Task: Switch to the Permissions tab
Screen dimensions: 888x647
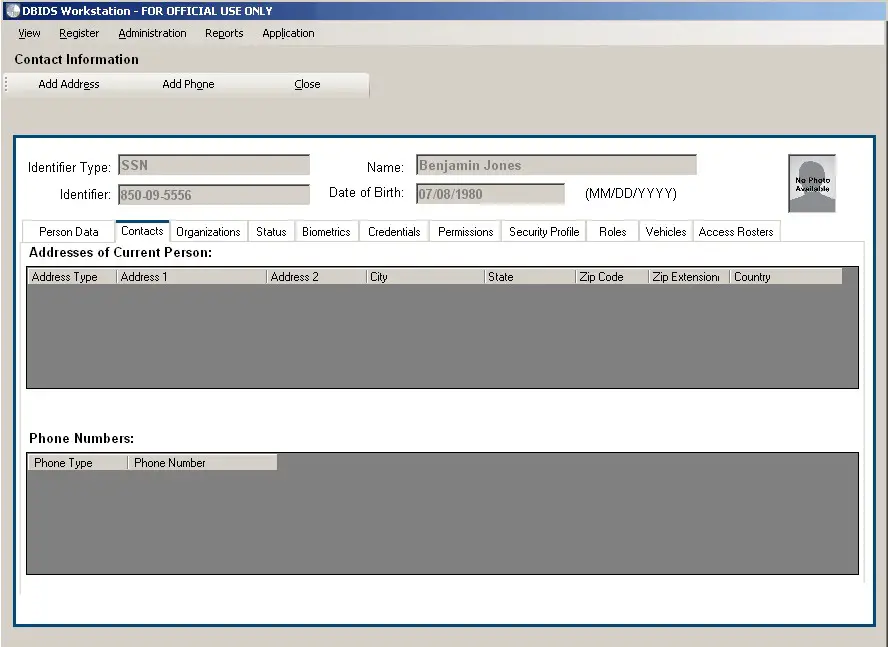Action: pos(464,231)
